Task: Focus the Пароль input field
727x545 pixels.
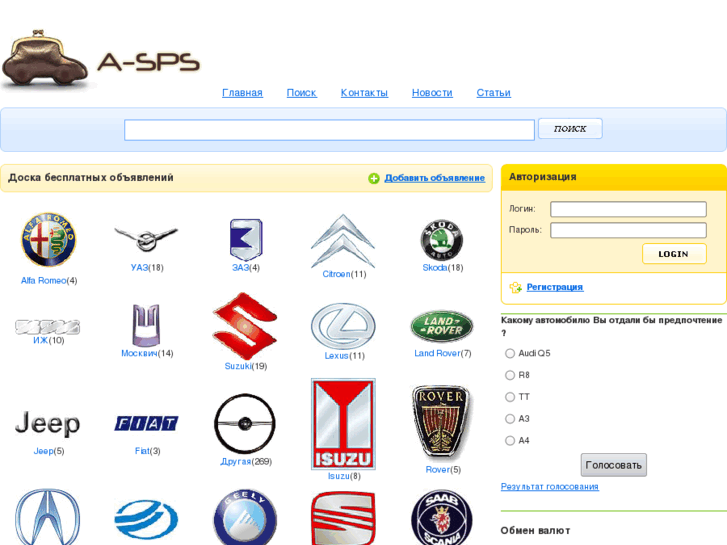Action: point(628,230)
